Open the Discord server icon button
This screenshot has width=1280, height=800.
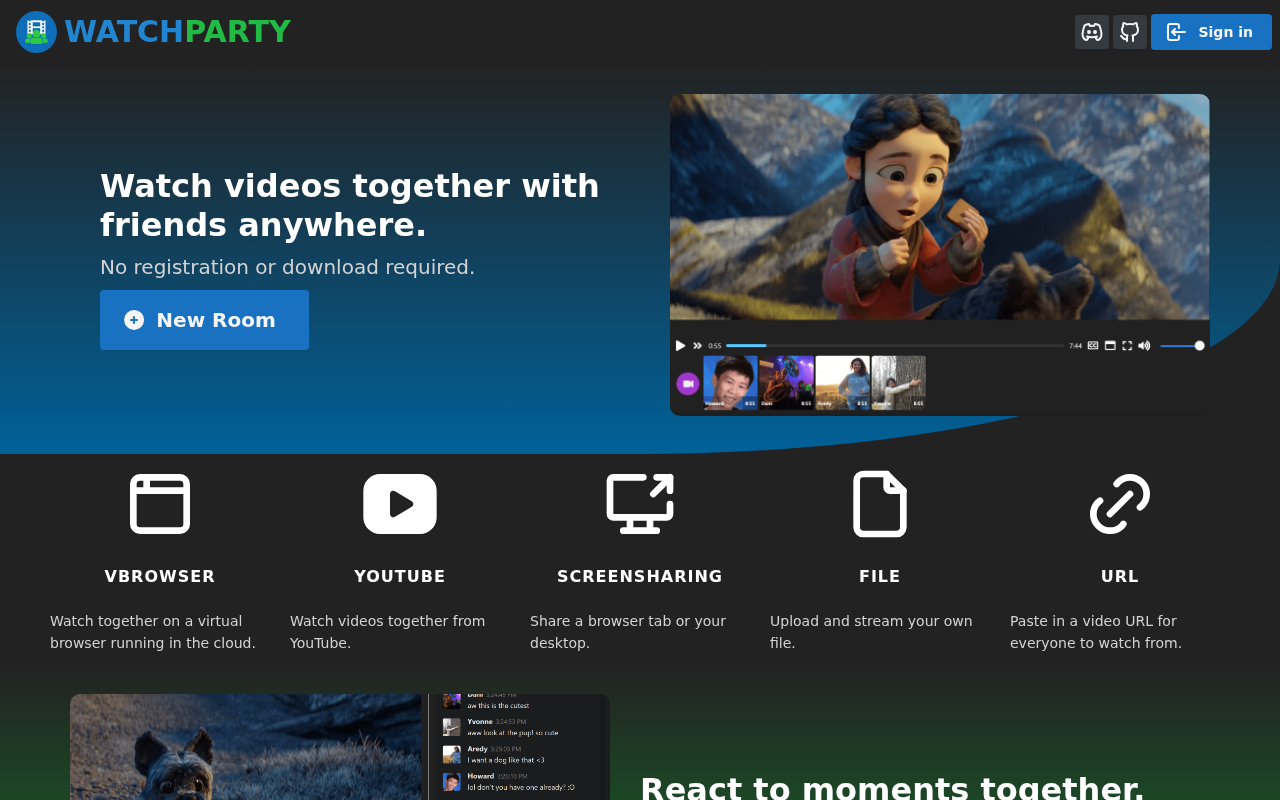pyautogui.click(x=1092, y=32)
